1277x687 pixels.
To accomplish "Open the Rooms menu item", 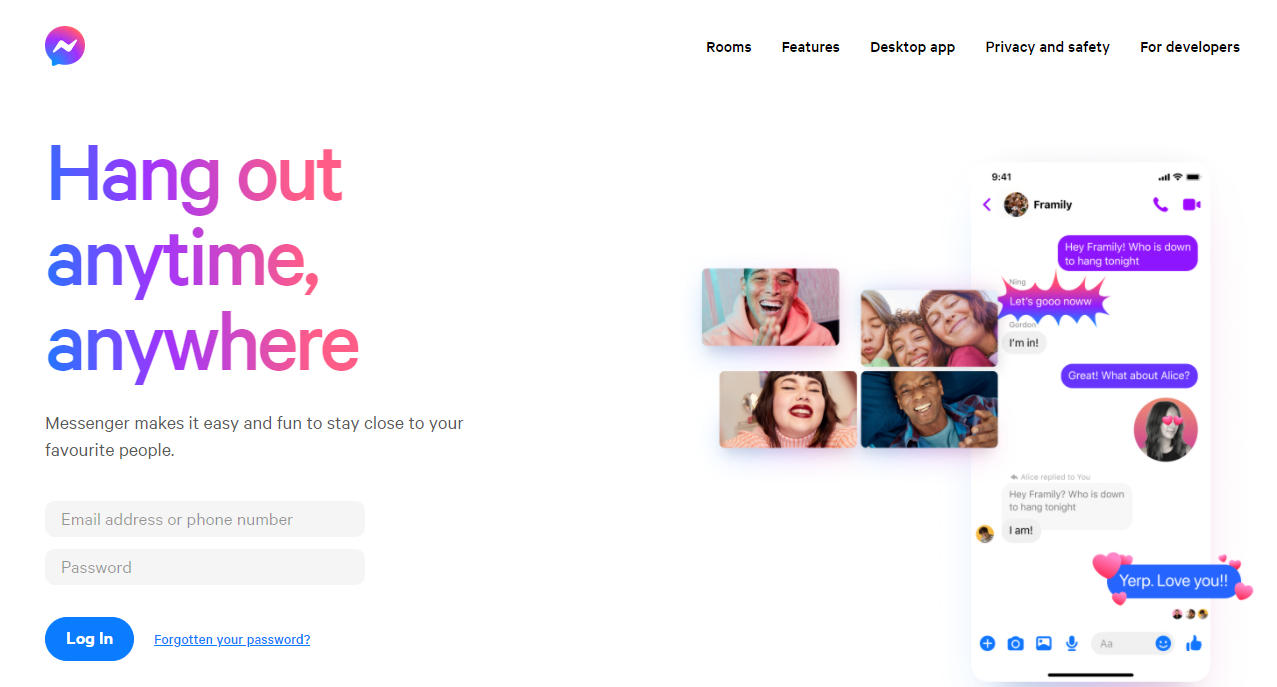I will pos(728,47).
